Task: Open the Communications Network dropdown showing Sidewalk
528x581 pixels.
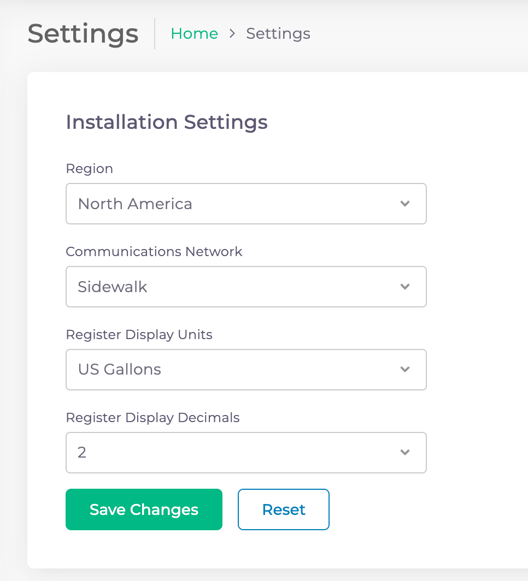Action: point(246,286)
